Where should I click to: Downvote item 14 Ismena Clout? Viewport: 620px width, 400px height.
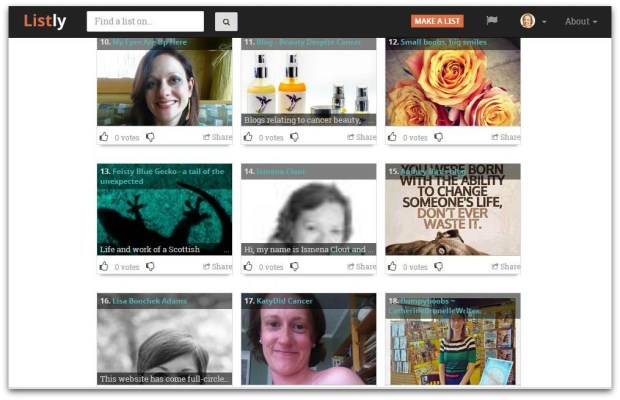(x=295, y=266)
